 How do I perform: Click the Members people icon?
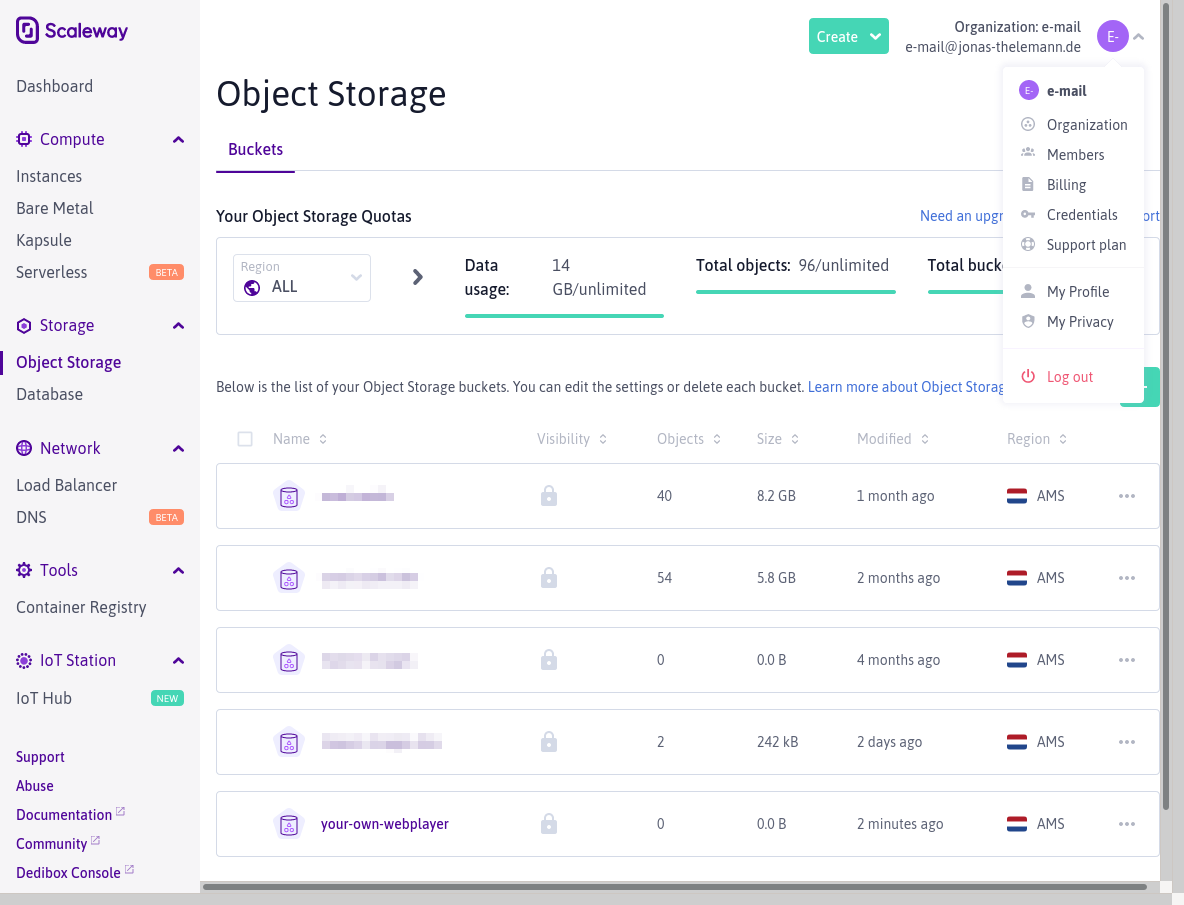click(1028, 152)
